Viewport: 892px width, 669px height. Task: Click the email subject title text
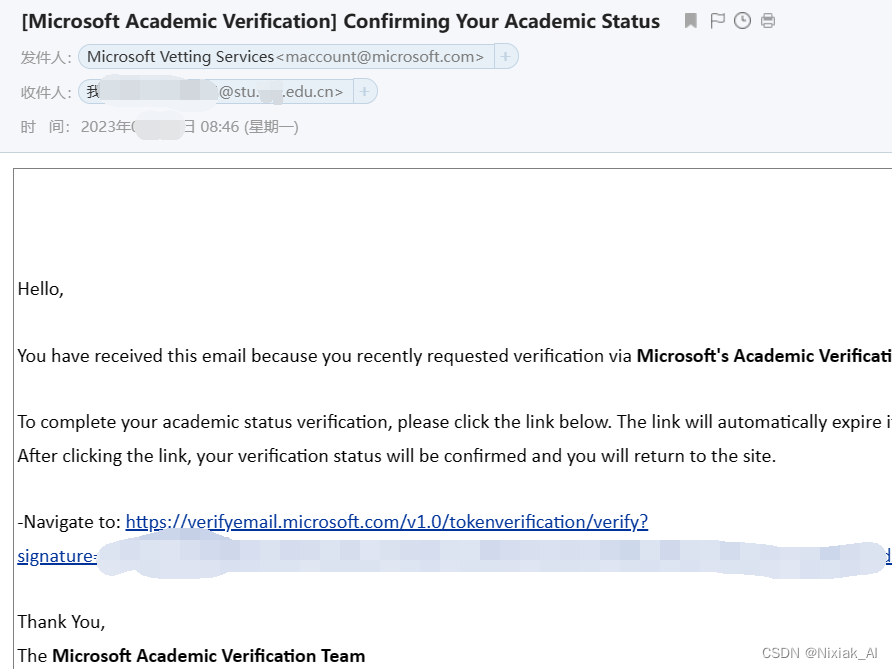(x=340, y=21)
